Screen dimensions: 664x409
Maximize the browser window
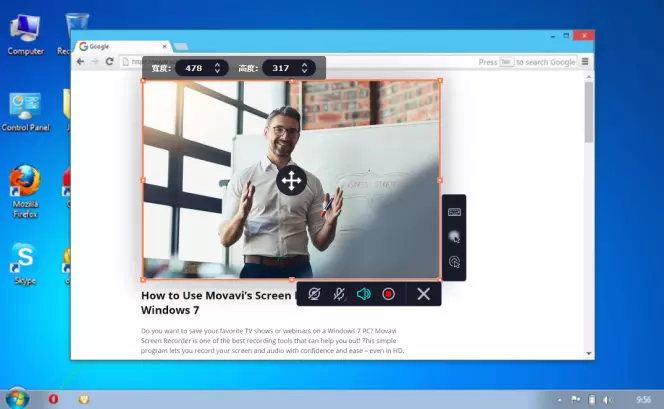pyautogui.click(x=566, y=36)
